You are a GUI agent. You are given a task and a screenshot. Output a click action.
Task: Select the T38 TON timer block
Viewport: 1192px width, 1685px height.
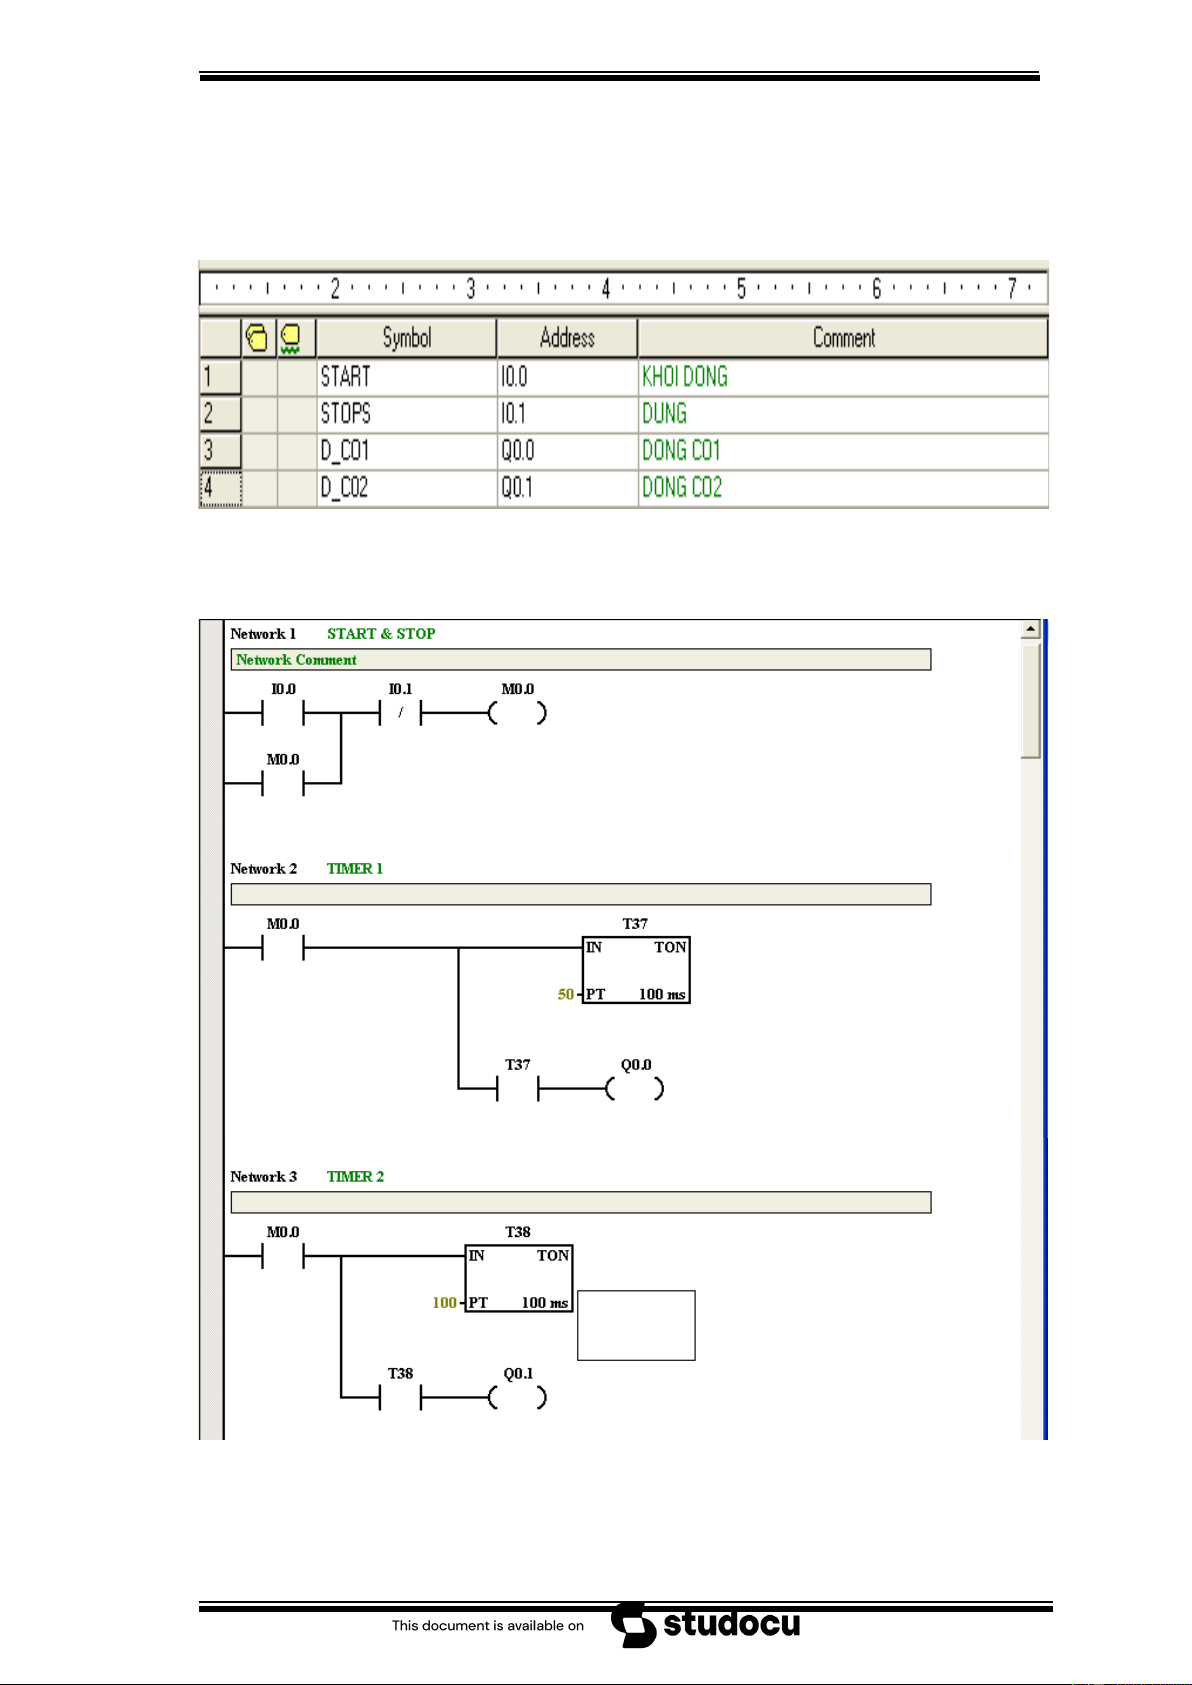[x=519, y=1278]
